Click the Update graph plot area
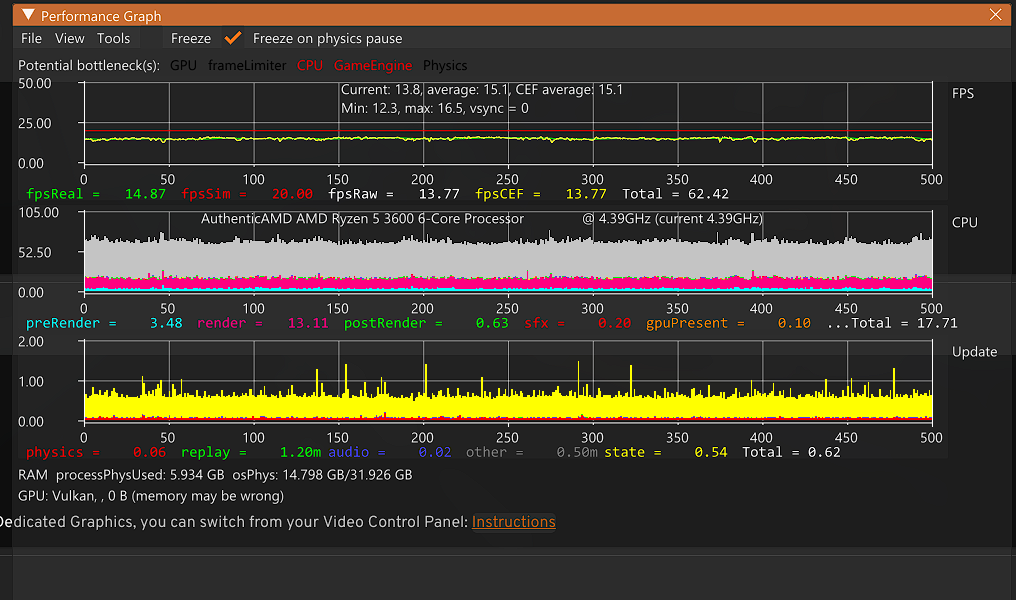The image size is (1016, 600). coord(508,381)
